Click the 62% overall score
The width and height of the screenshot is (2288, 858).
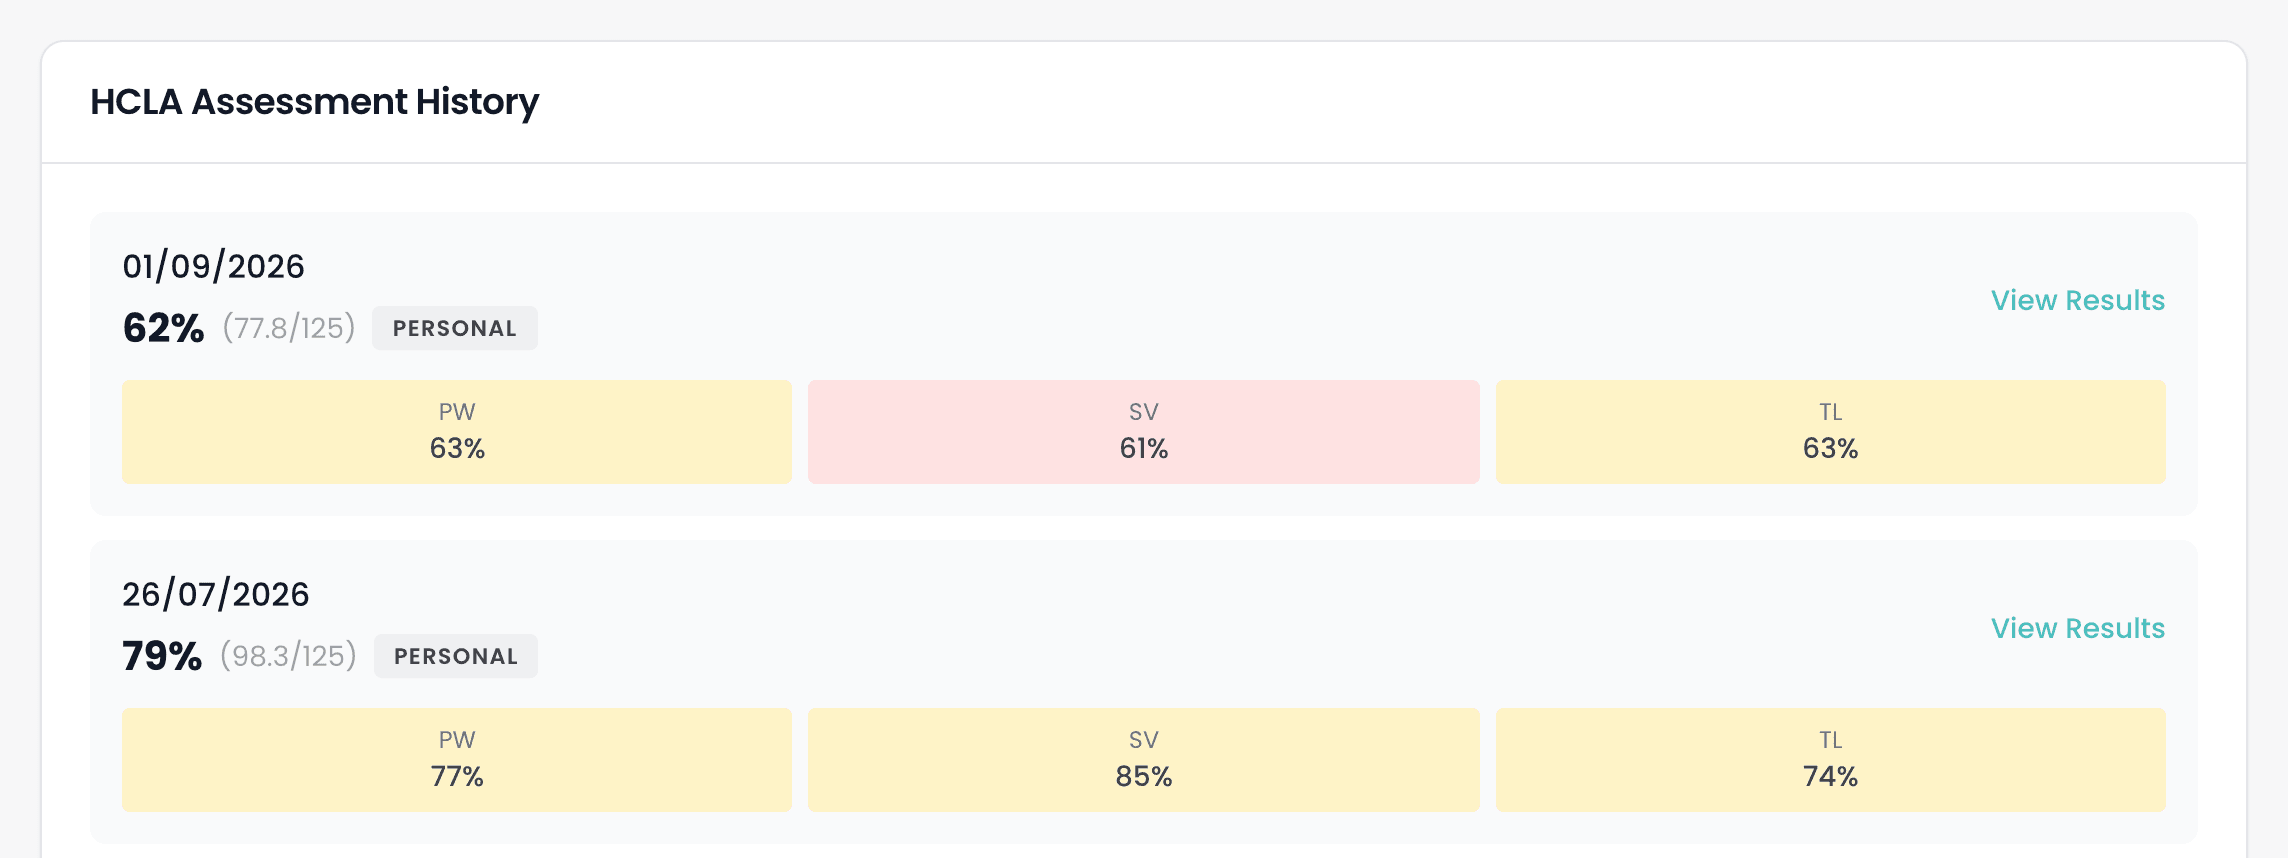pos(163,328)
